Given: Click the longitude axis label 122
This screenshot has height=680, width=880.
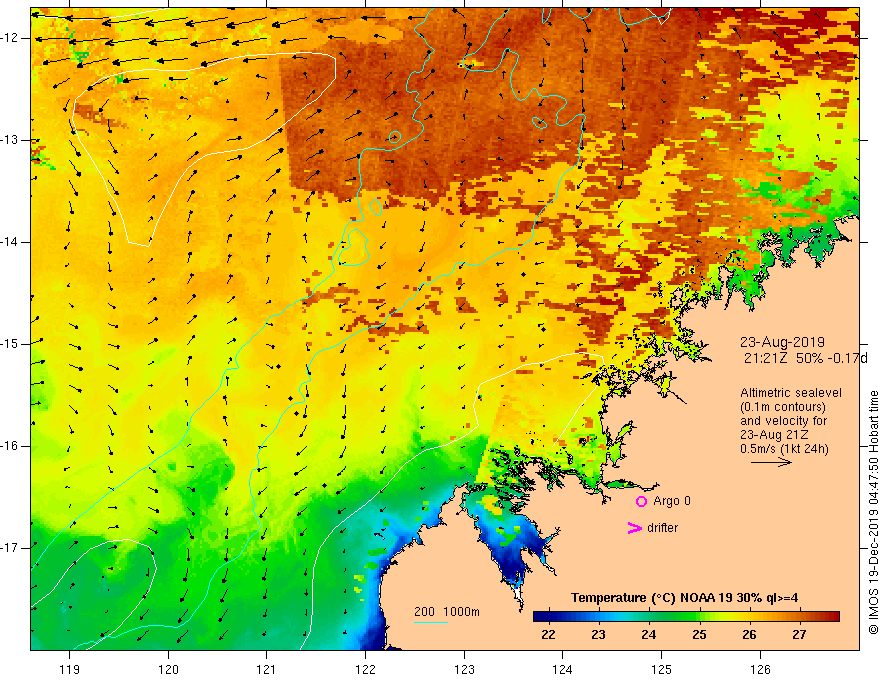Looking at the screenshot, I should 365,669.
